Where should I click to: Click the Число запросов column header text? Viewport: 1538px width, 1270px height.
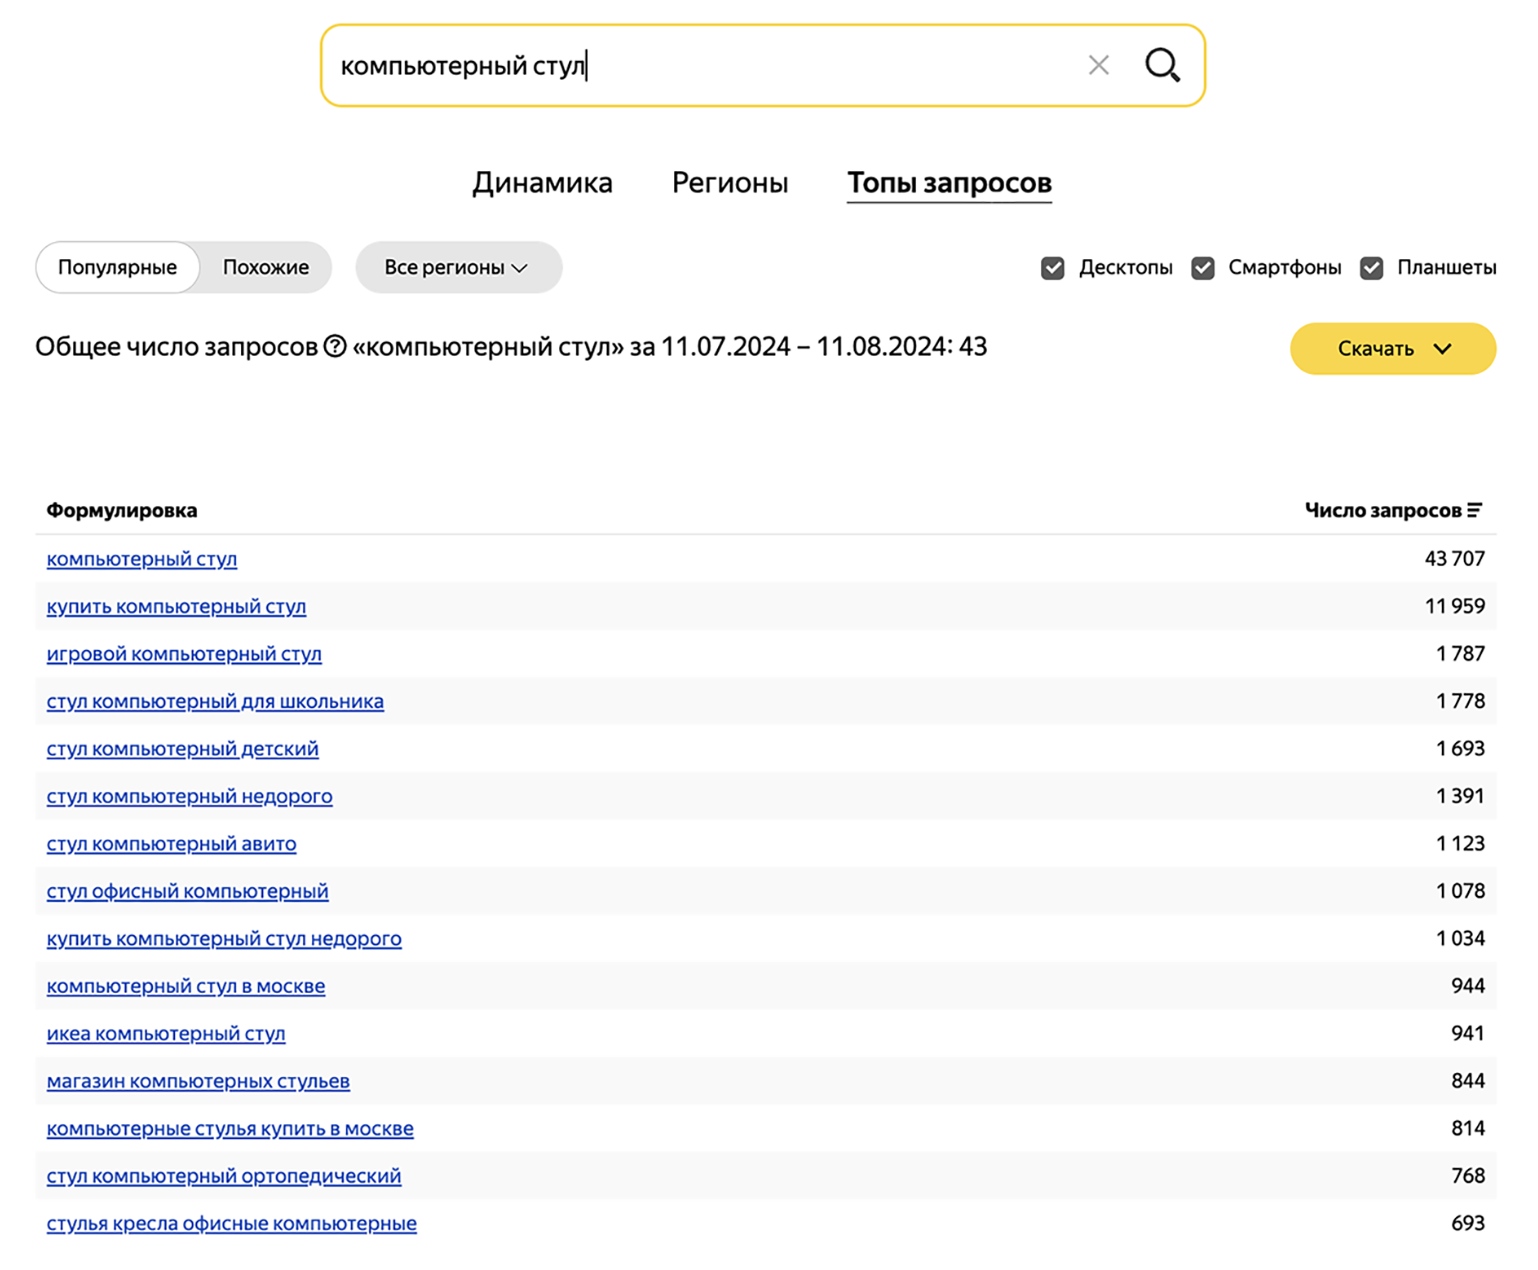coord(1382,511)
